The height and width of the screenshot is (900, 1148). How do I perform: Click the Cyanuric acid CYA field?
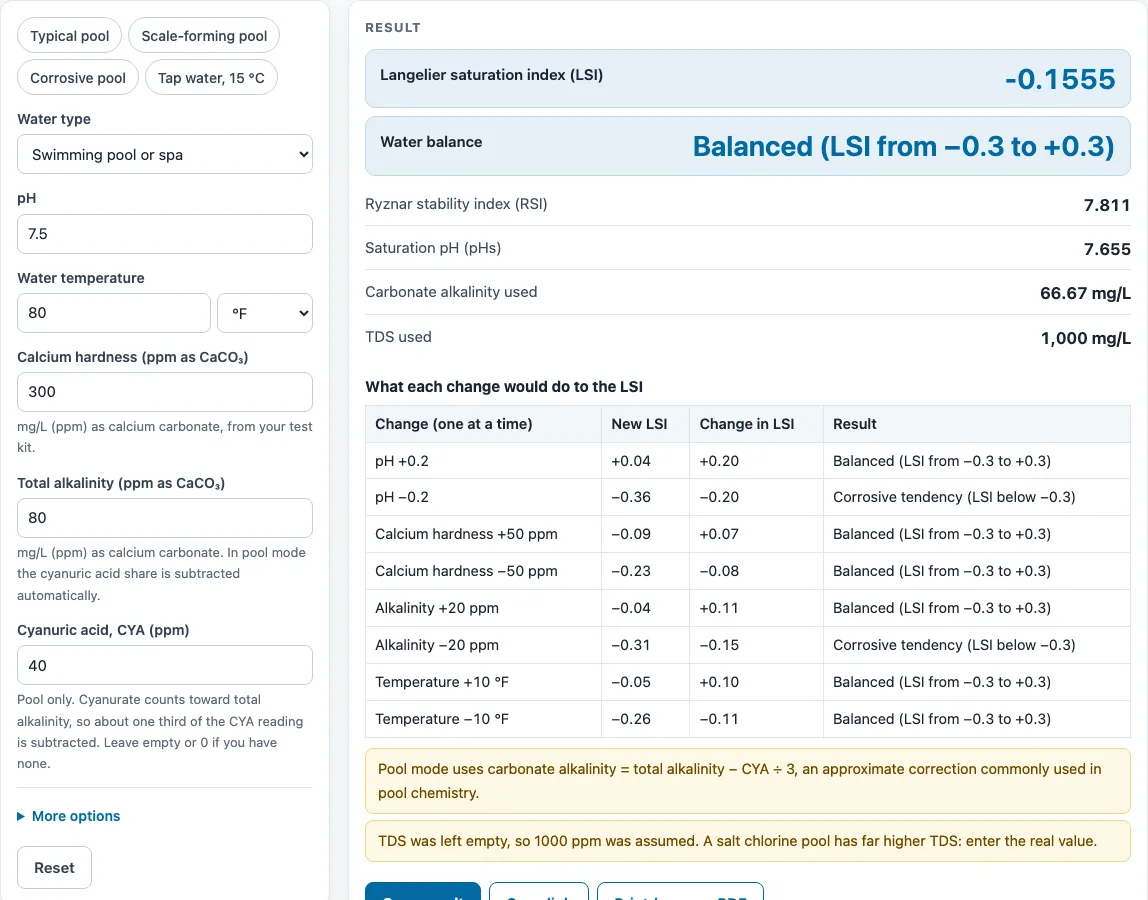(x=165, y=665)
